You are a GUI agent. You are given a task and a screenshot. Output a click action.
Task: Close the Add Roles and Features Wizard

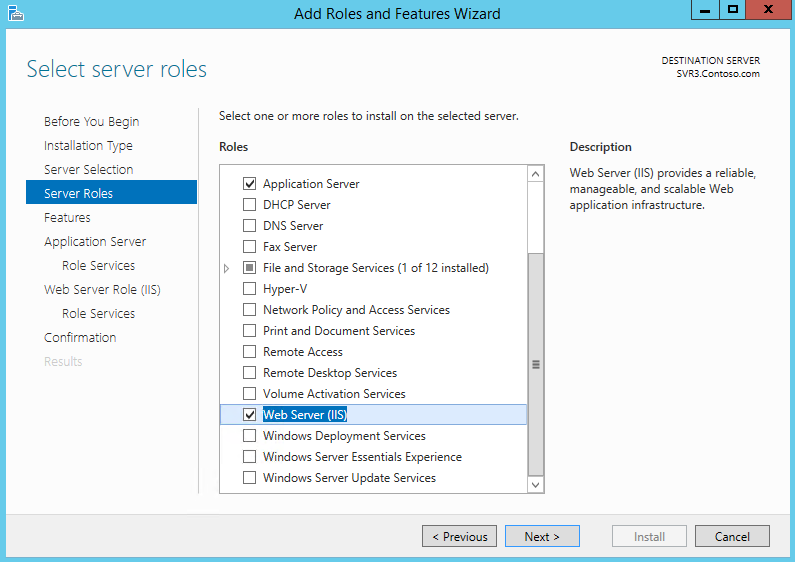click(x=769, y=10)
